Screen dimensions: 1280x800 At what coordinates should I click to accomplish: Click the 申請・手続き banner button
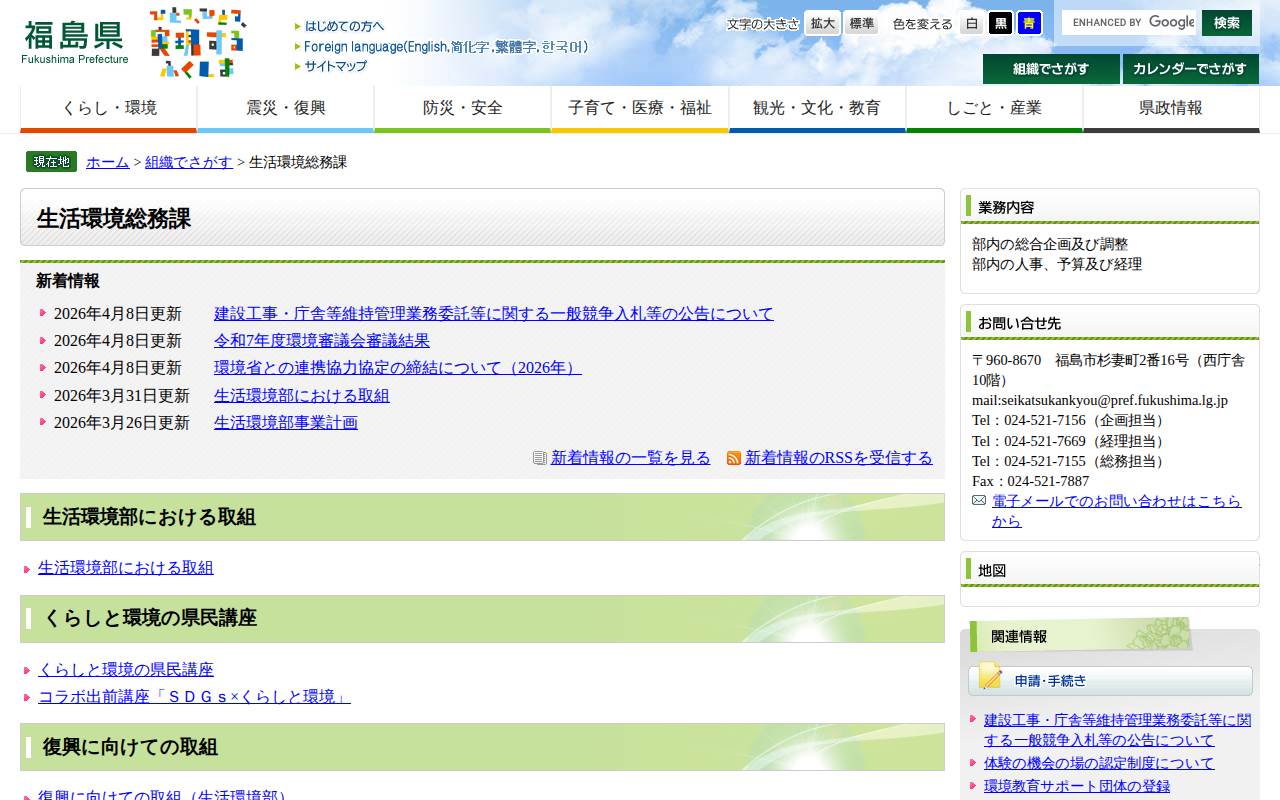[1110, 681]
